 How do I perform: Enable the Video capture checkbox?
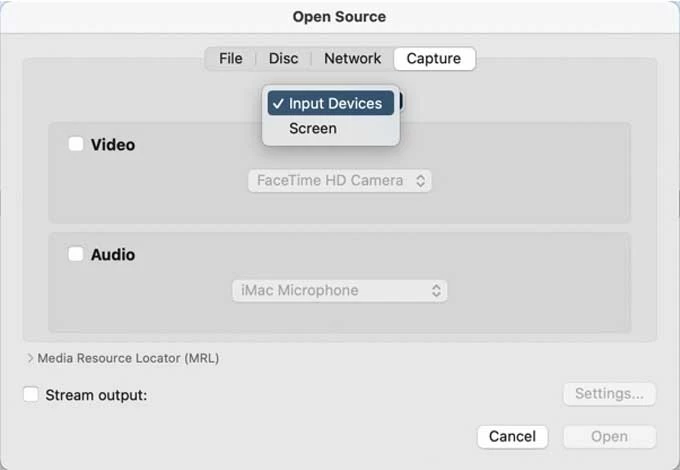(76, 144)
